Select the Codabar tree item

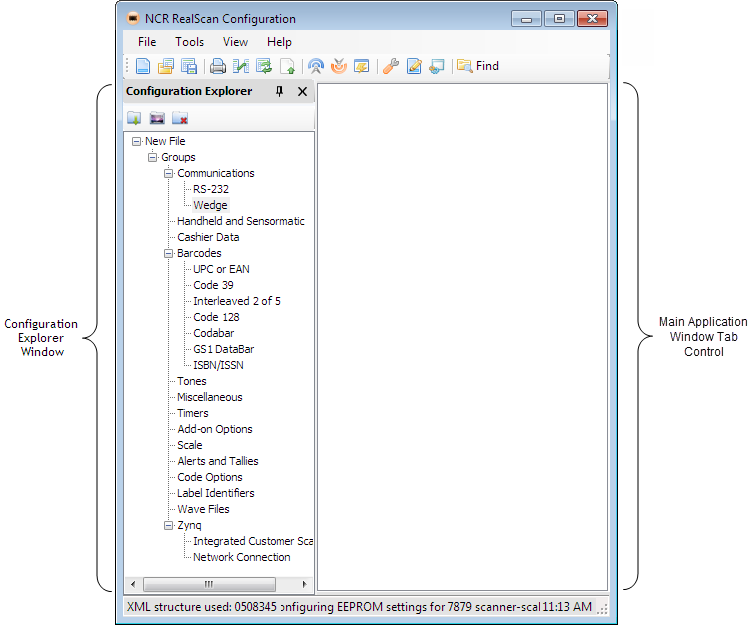click(x=214, y=333)
